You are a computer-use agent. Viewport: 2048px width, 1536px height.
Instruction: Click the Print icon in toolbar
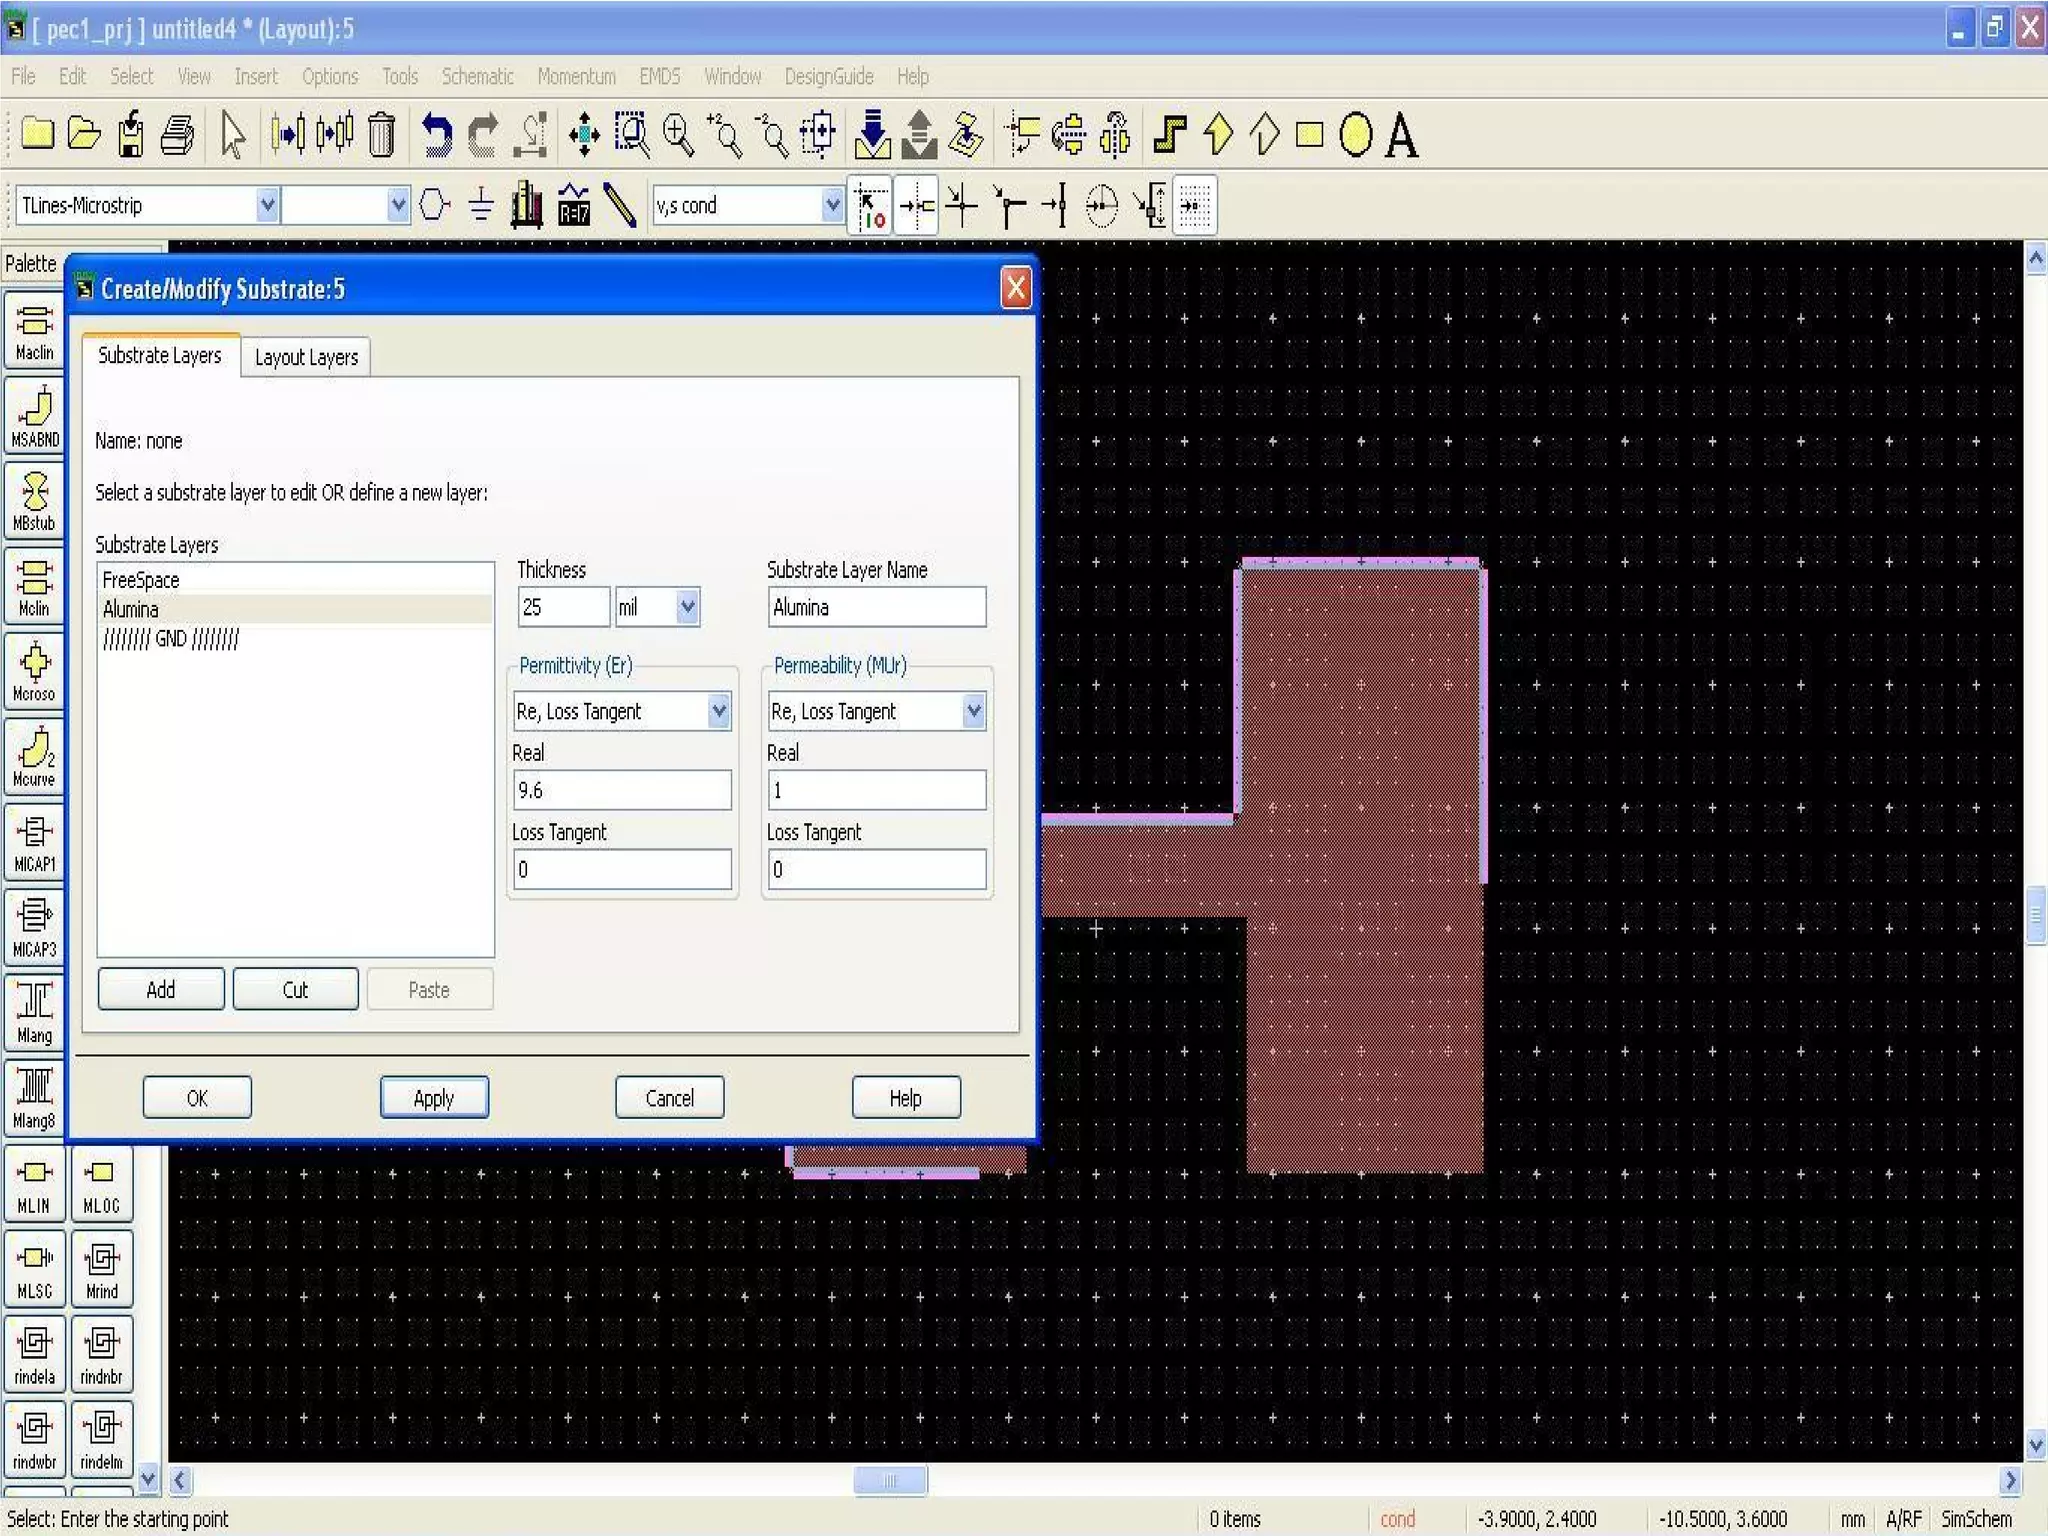click(177, 135)
